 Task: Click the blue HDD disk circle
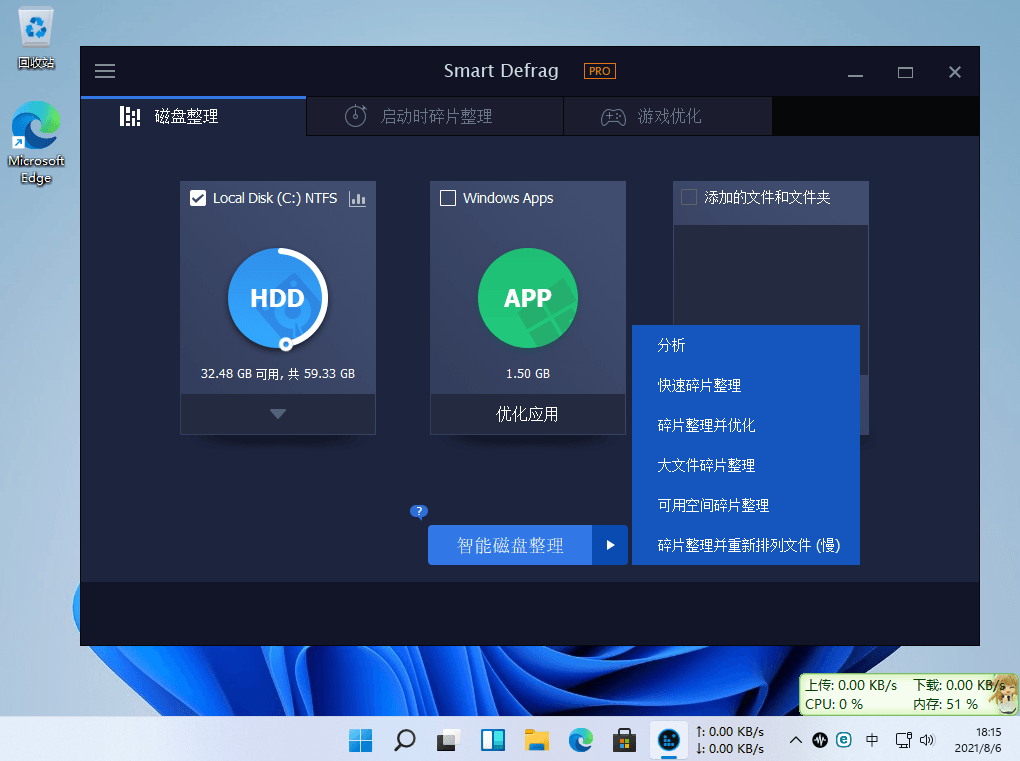[x=278, y=298]
